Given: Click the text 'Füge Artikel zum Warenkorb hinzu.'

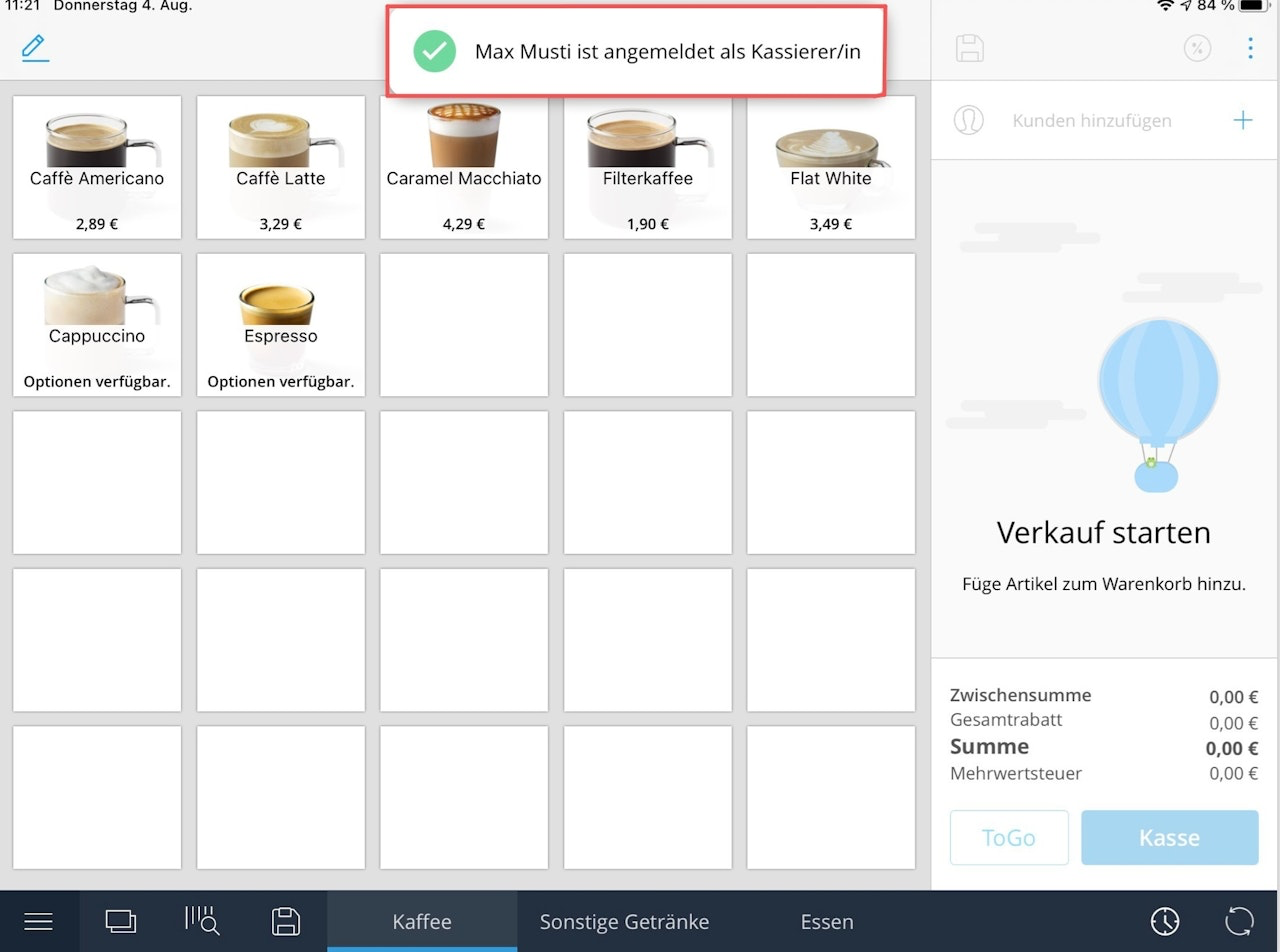Looking at the screenshot, I should tap(1104, 584).
